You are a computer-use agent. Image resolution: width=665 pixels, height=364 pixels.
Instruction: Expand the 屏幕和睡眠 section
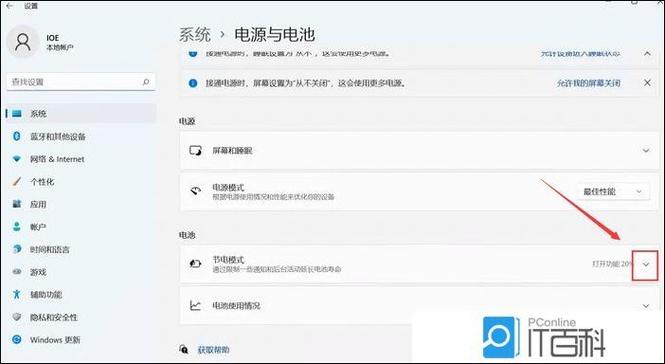tap(646, 151)
